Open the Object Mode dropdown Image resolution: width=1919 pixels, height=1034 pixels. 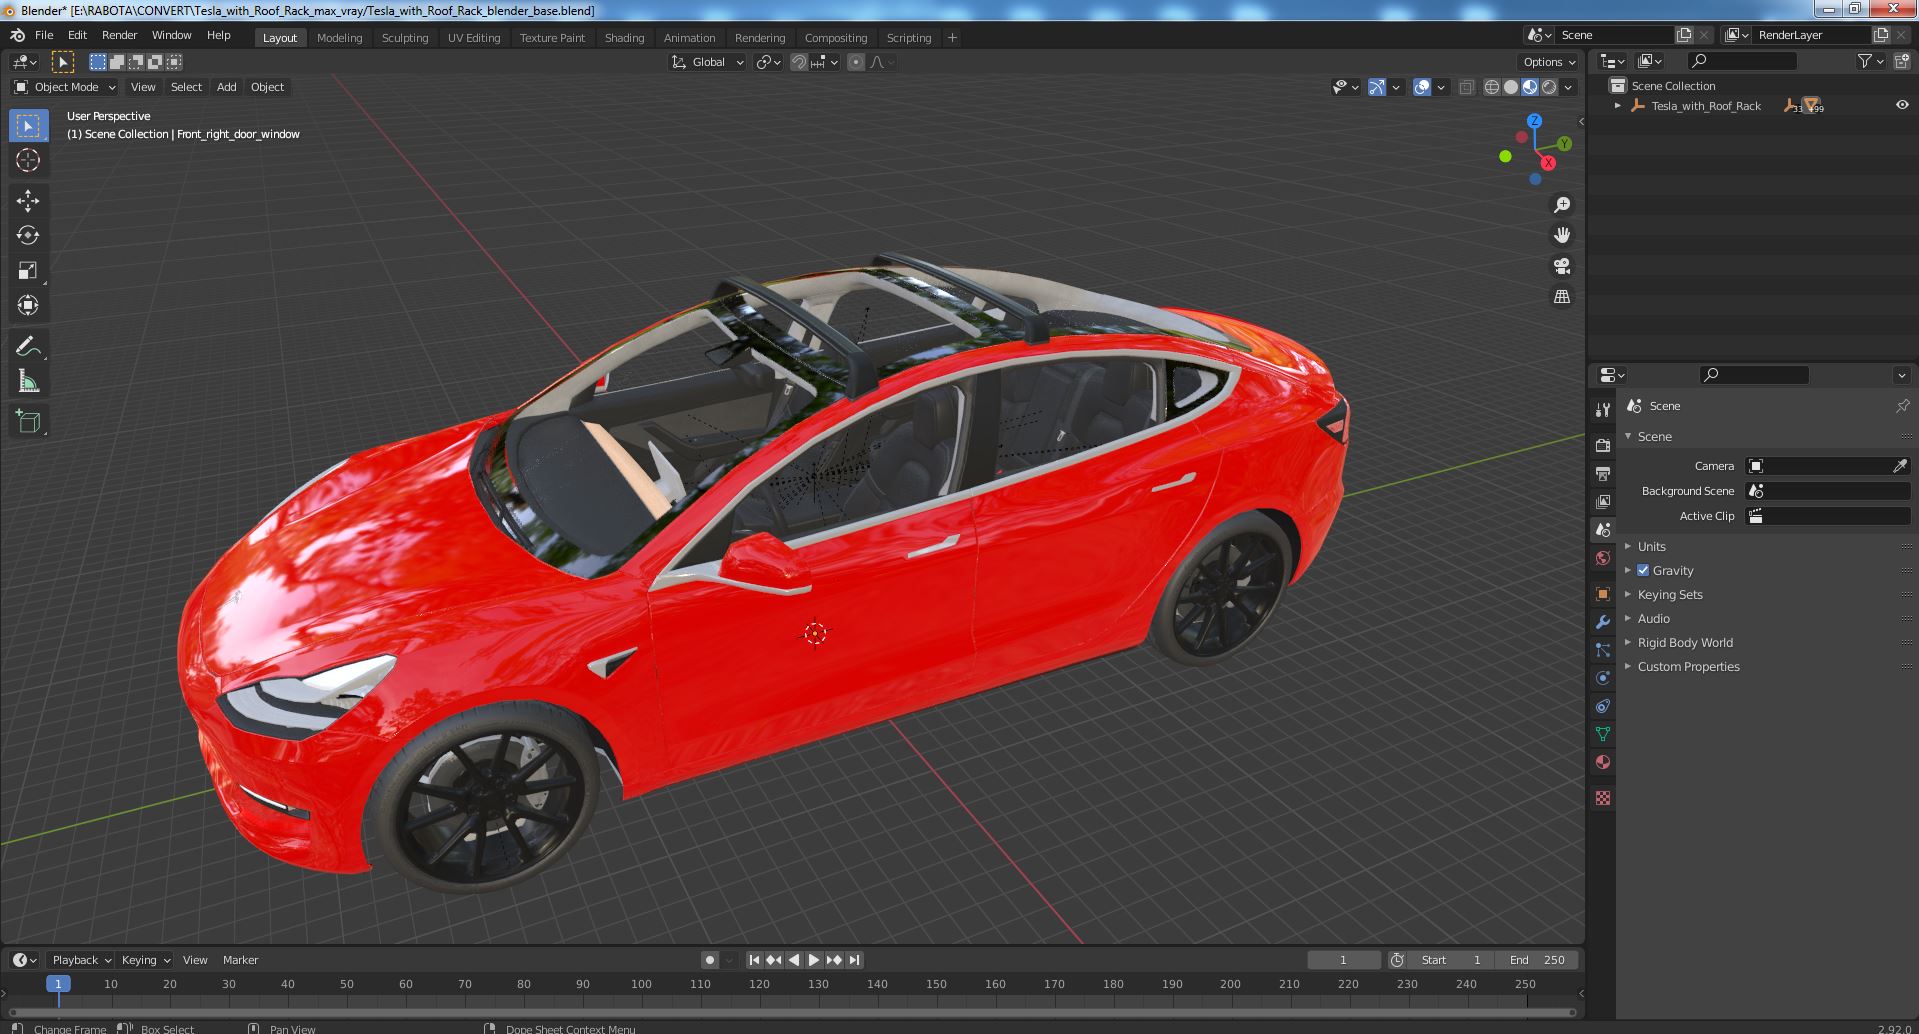[x=65, y=87]
